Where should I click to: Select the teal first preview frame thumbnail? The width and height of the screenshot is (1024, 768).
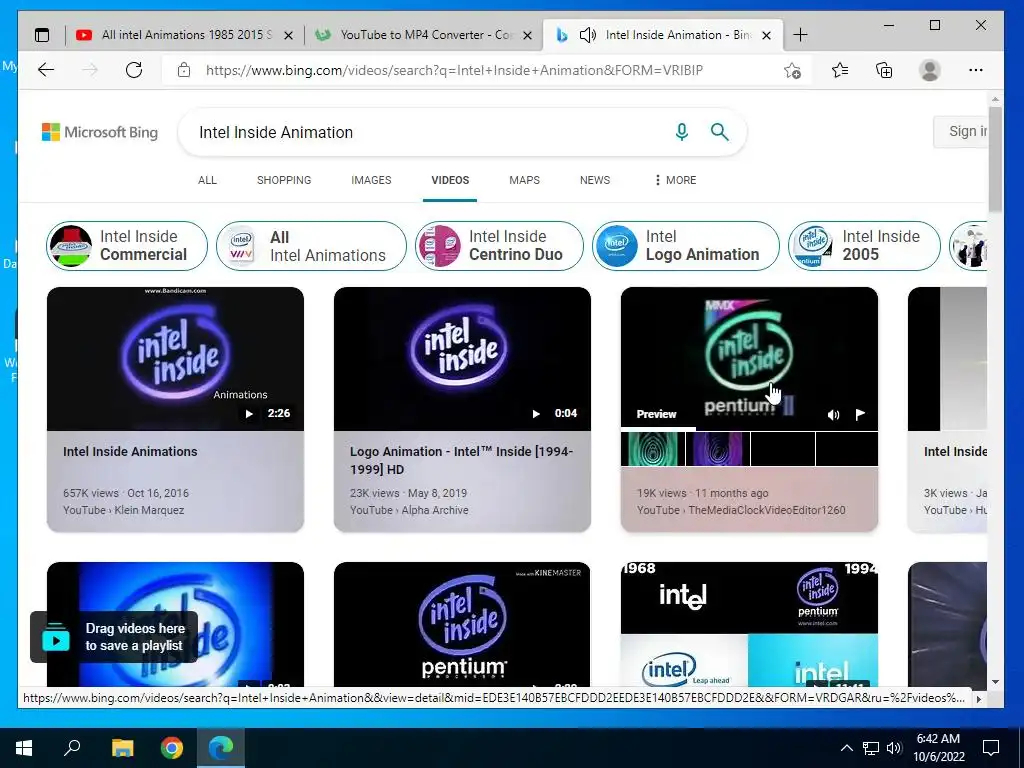click(x=652, y=449)
